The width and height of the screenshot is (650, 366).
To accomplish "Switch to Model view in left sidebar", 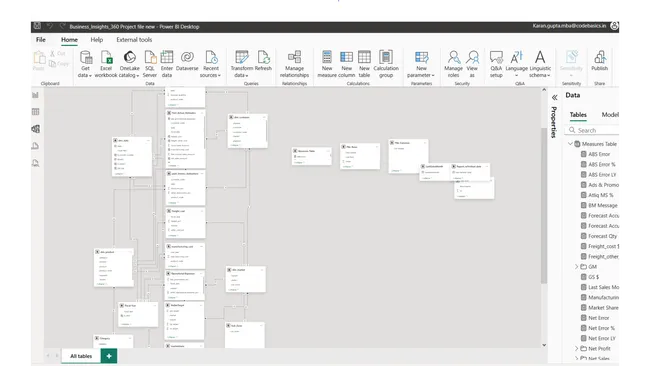I will click(x=36, y=129).
